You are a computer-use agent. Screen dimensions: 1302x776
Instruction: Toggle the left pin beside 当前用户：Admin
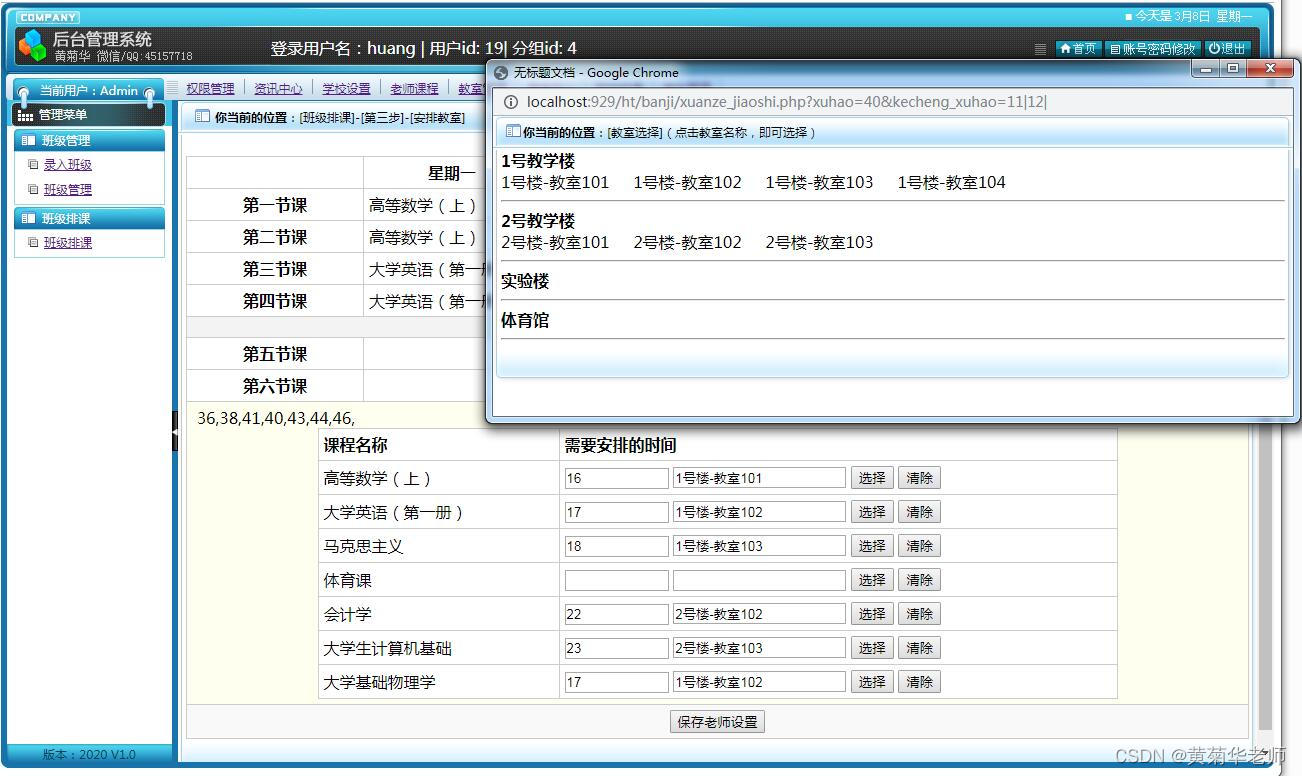pos(22,90)
